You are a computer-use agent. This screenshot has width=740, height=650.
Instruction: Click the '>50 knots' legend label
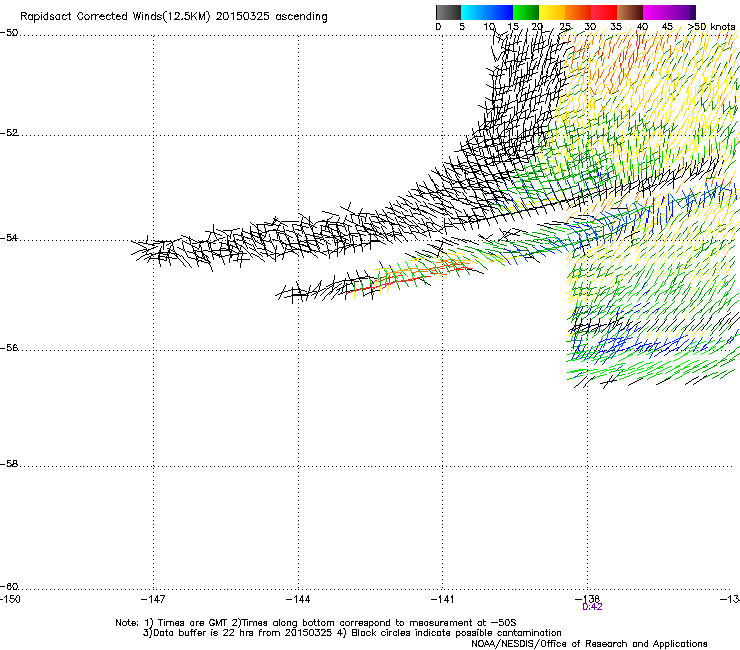tap(711, 27)
